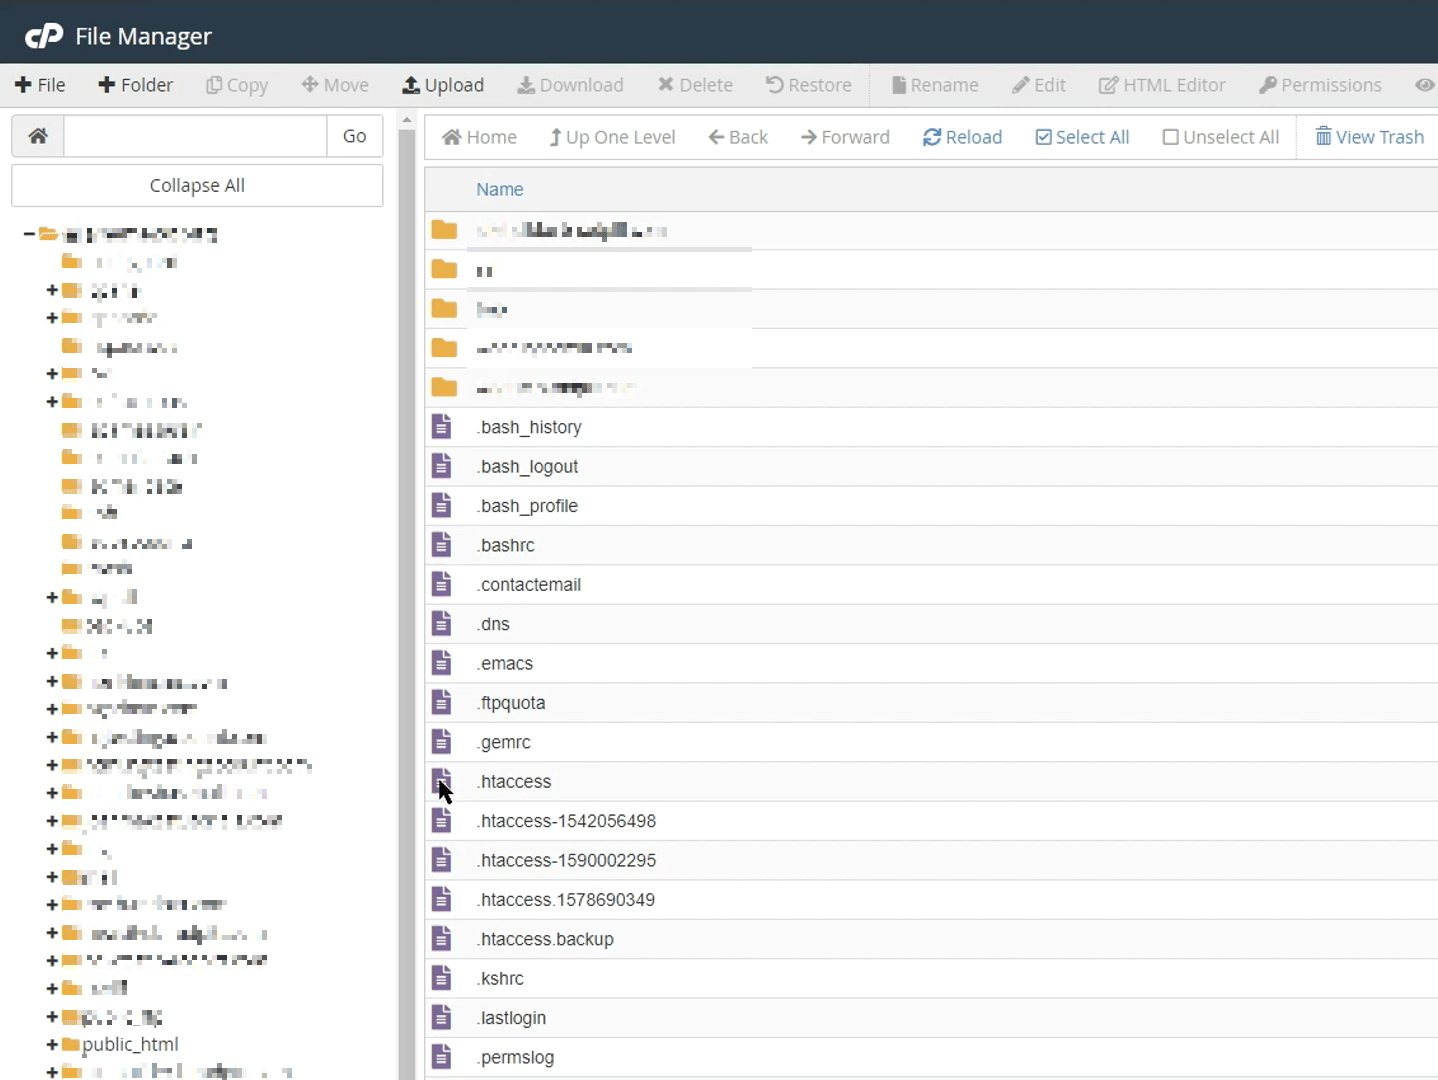Toggle the eye view icon at toolbar right
The width and height of the screenshot is (1438, 1080).
[1424, 85]
